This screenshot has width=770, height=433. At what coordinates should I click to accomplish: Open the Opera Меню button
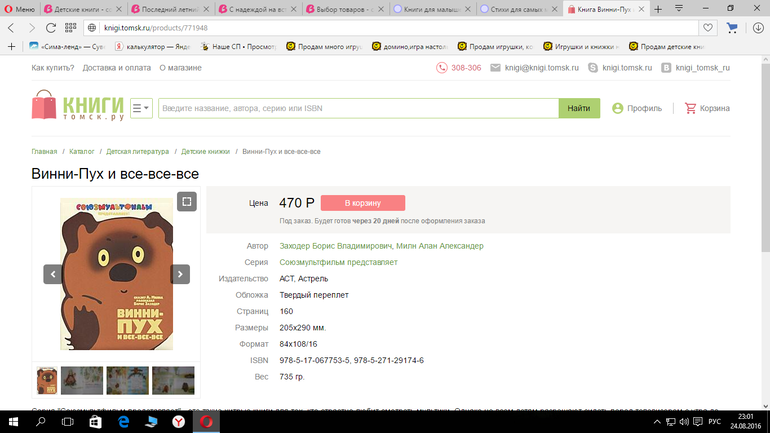click(19, 9)
